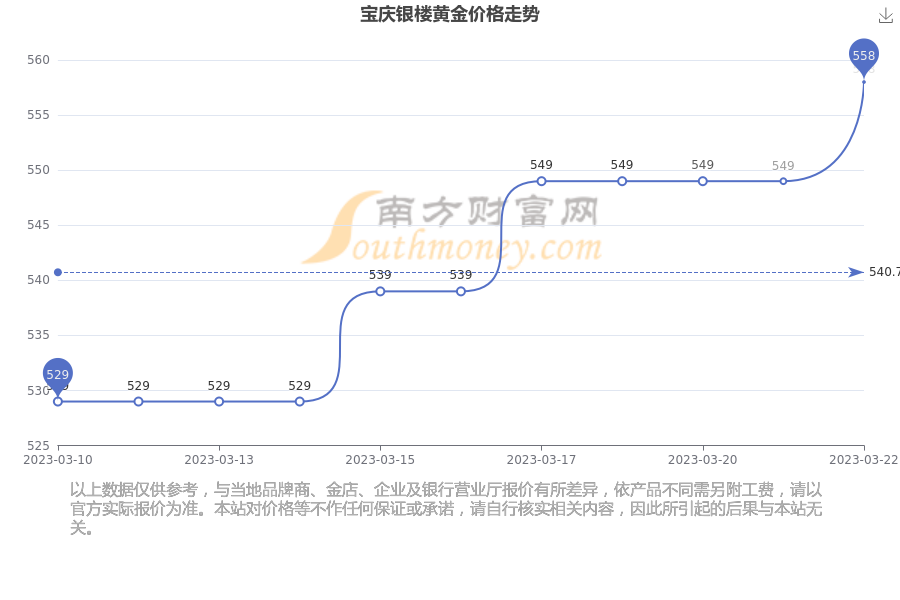Click the x-axis label 2023-03-15
This screenshot has width=900, height=600.
[x=380, y=460]
